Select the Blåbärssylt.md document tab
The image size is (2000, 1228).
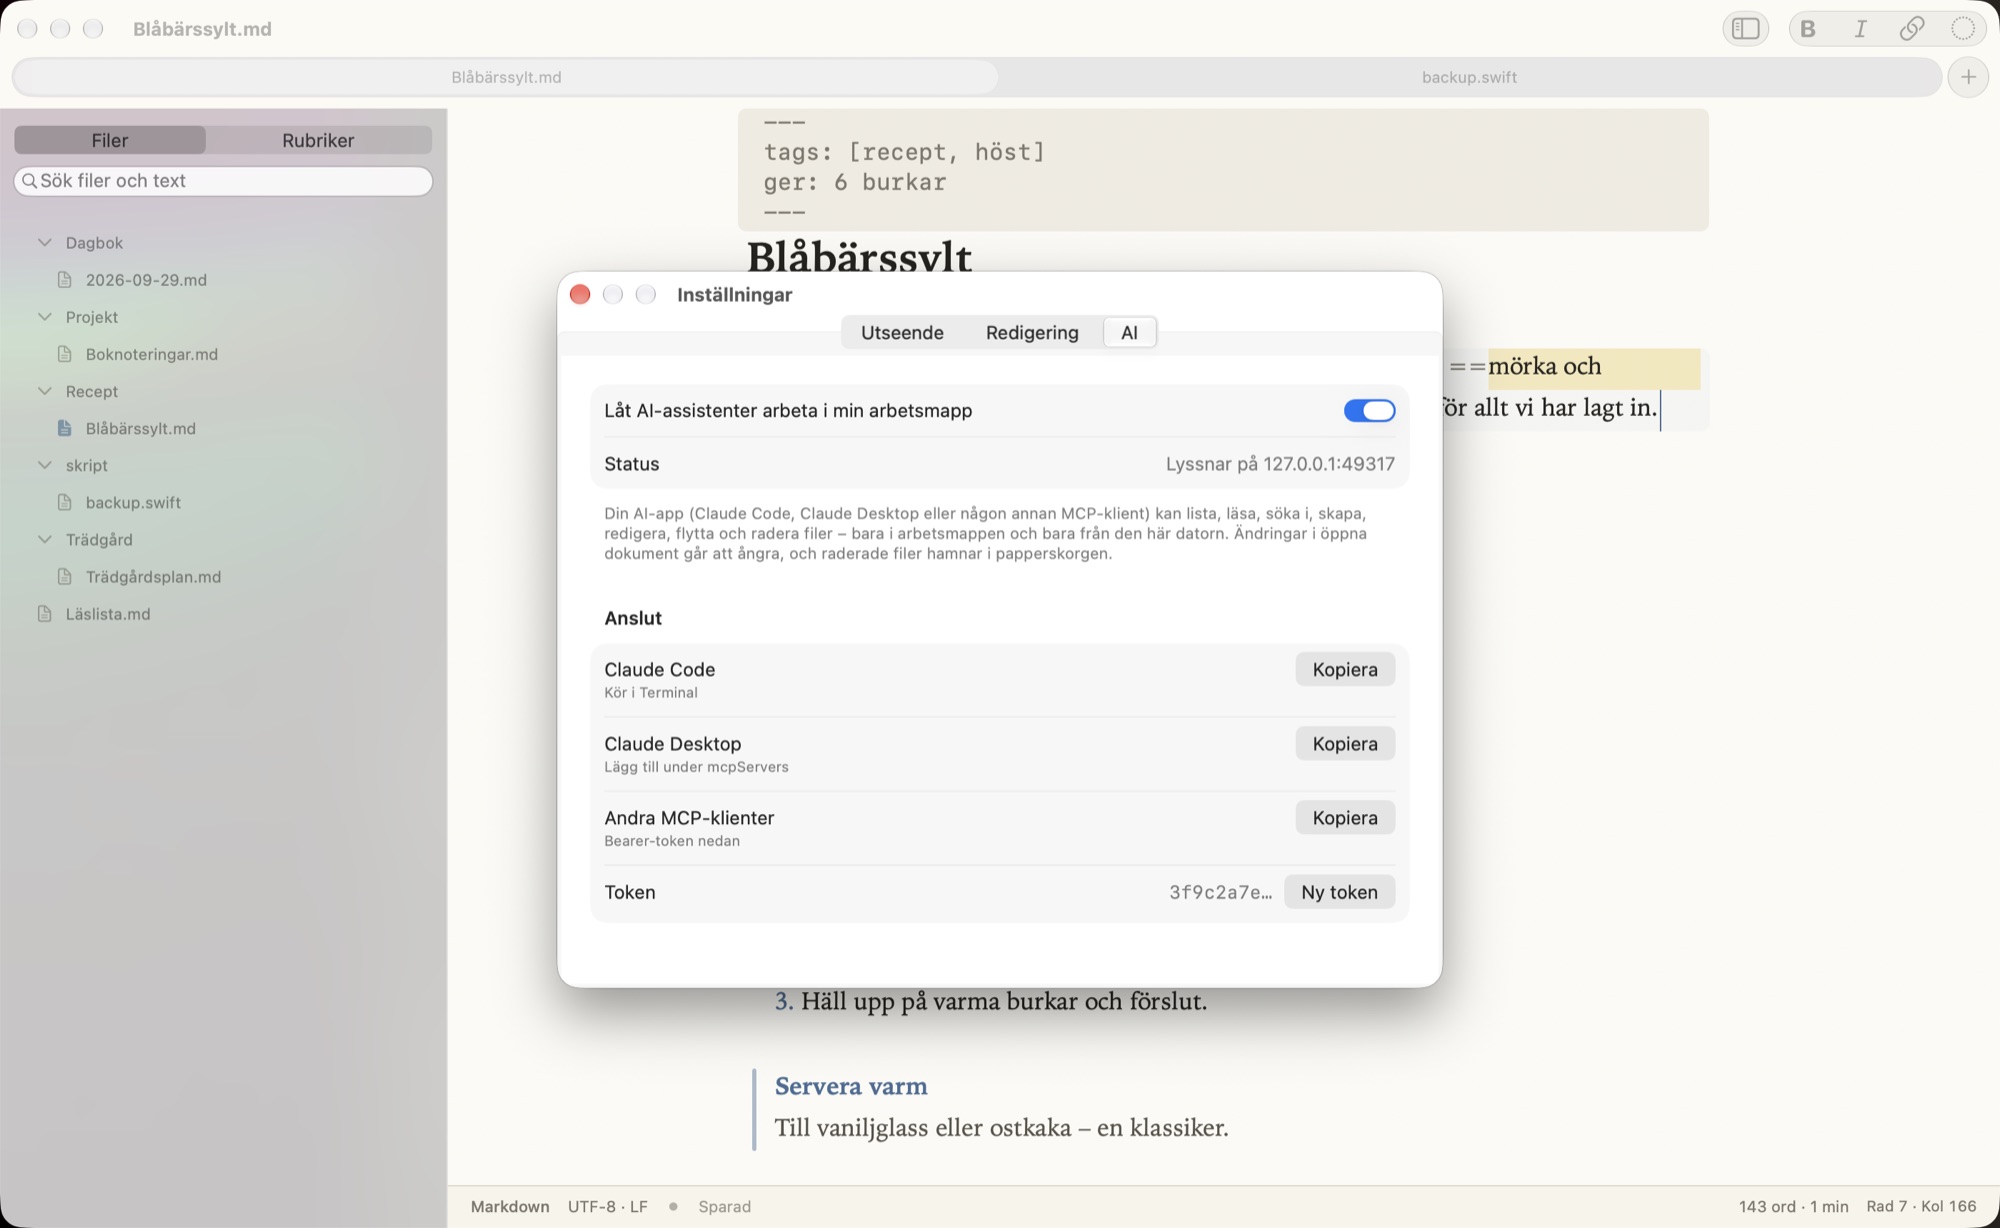(x=506, y=77)
